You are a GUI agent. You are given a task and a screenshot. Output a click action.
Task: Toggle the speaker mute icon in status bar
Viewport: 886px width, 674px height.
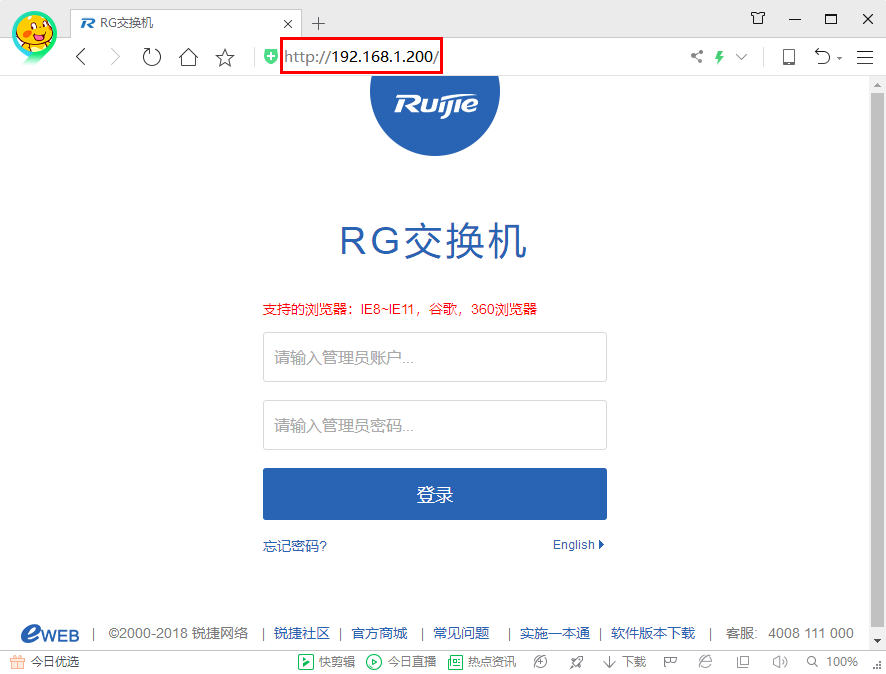coord(778,662)
